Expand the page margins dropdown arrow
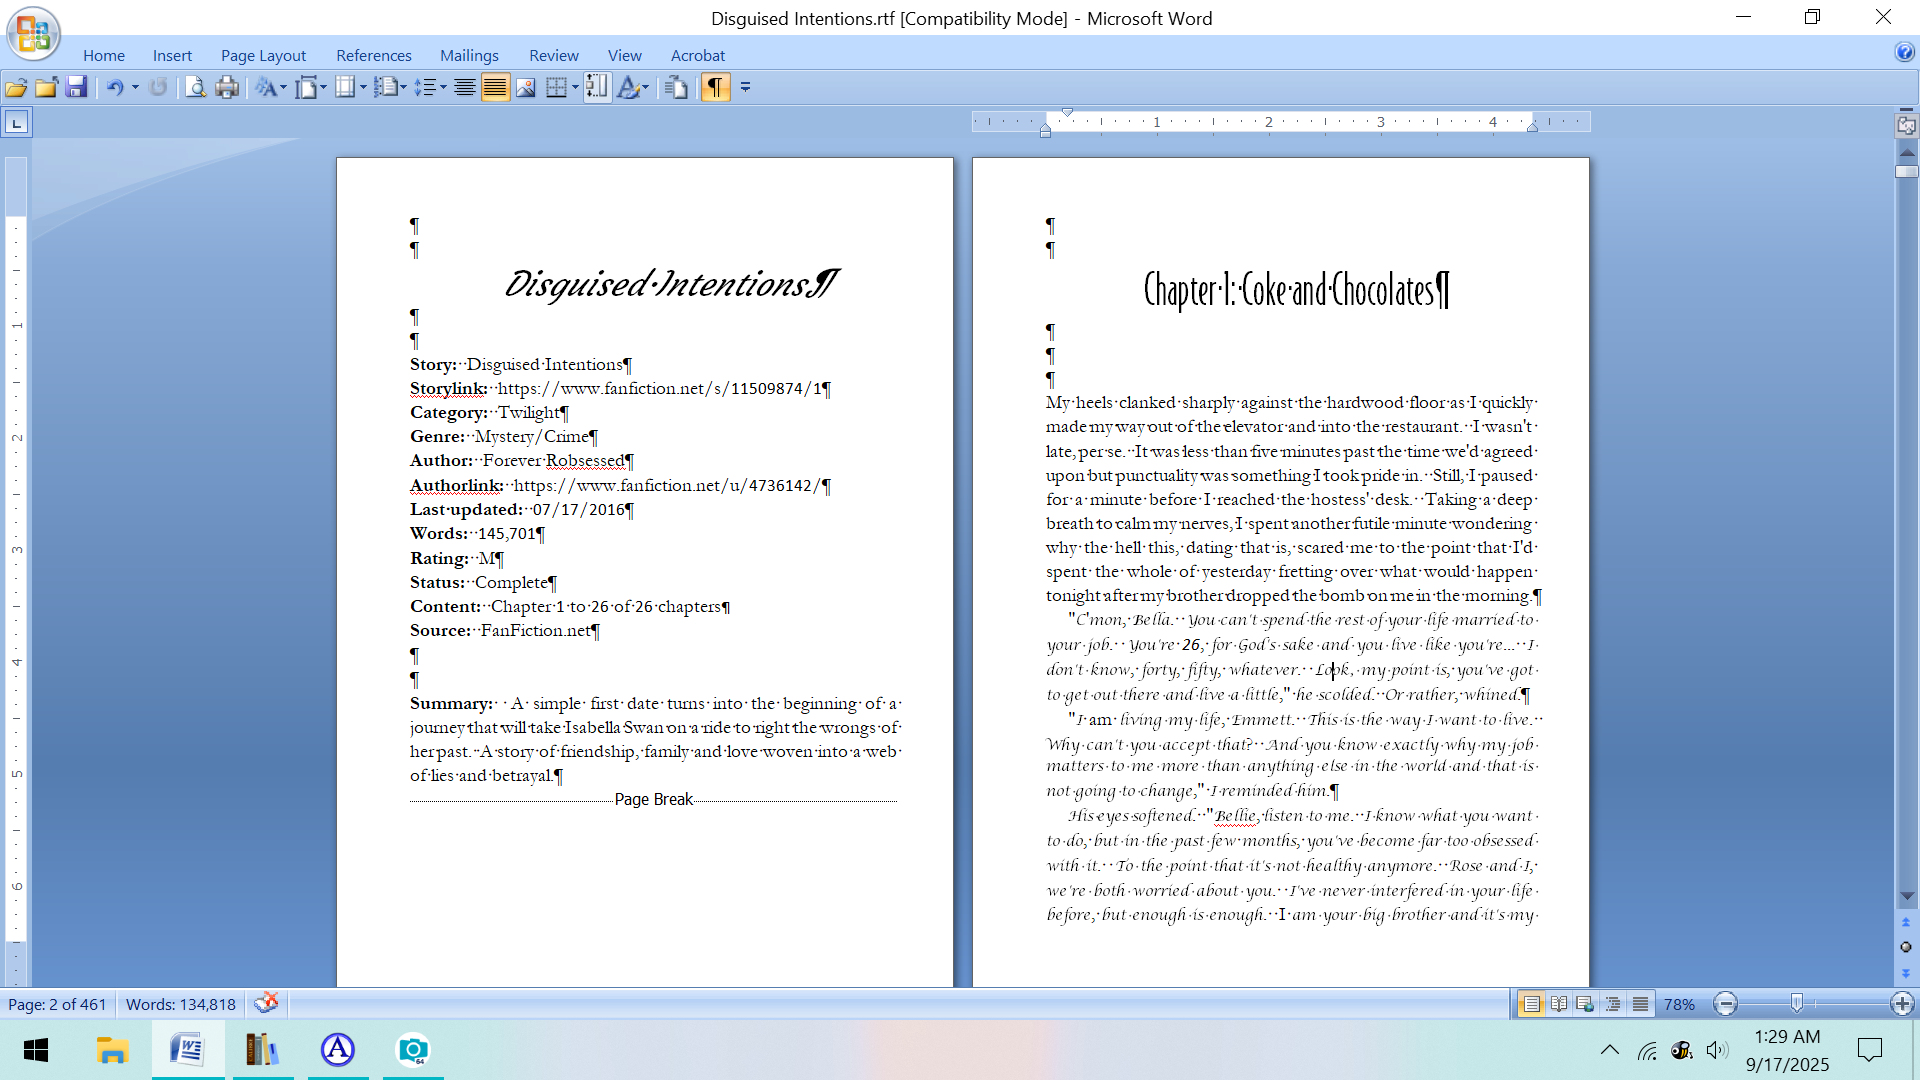This screenshot has width=1920, height=1080. pos(324,88)
